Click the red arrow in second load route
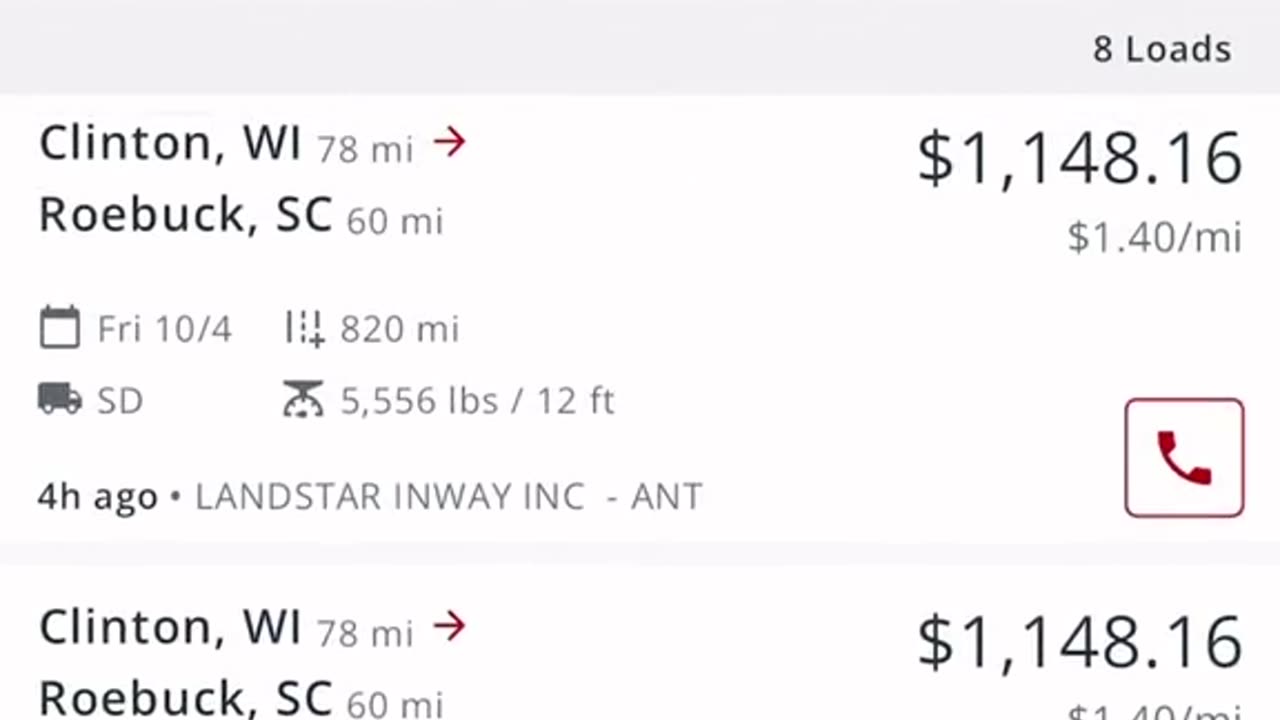1280x720 pixels. tap(450, 627)
